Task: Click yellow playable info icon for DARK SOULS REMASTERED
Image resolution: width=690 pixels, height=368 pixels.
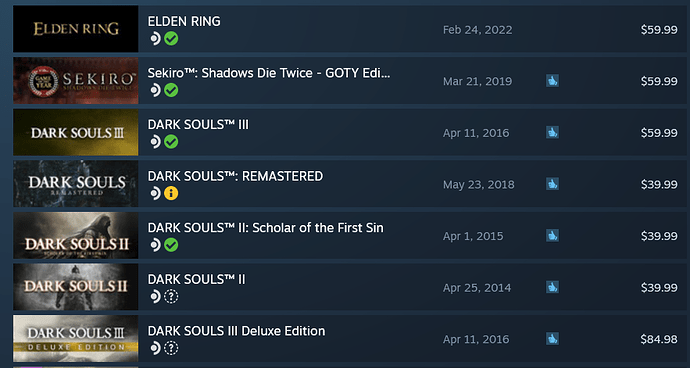Action: (x=171, y=193)
